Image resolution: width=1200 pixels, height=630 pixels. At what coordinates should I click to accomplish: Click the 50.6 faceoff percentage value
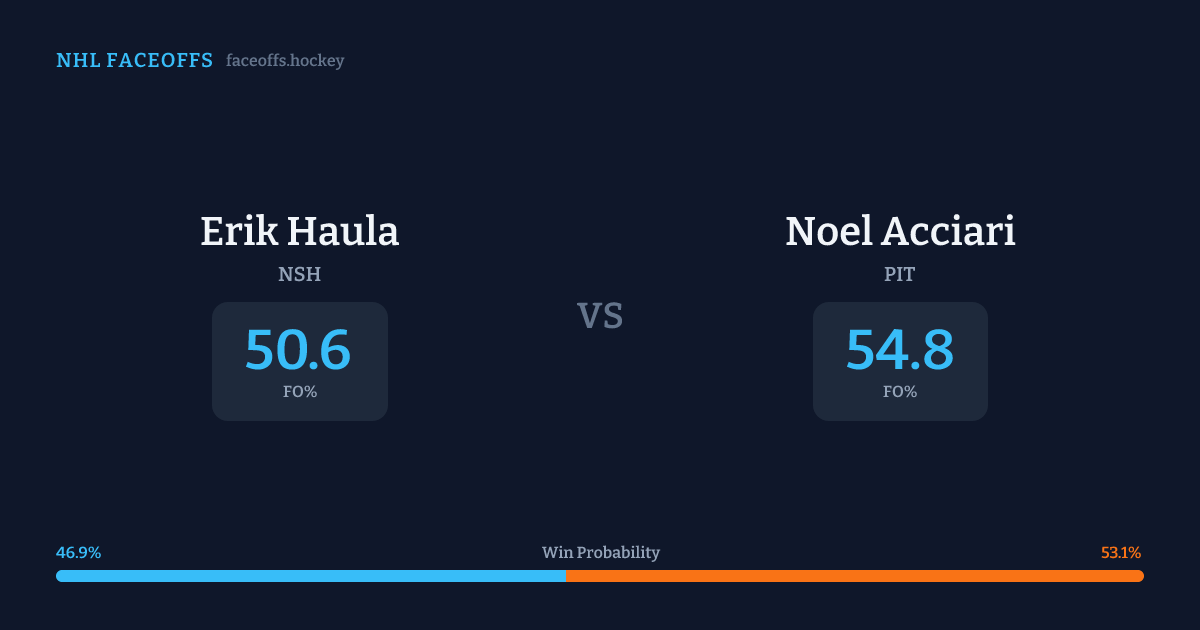click(298, 350)
